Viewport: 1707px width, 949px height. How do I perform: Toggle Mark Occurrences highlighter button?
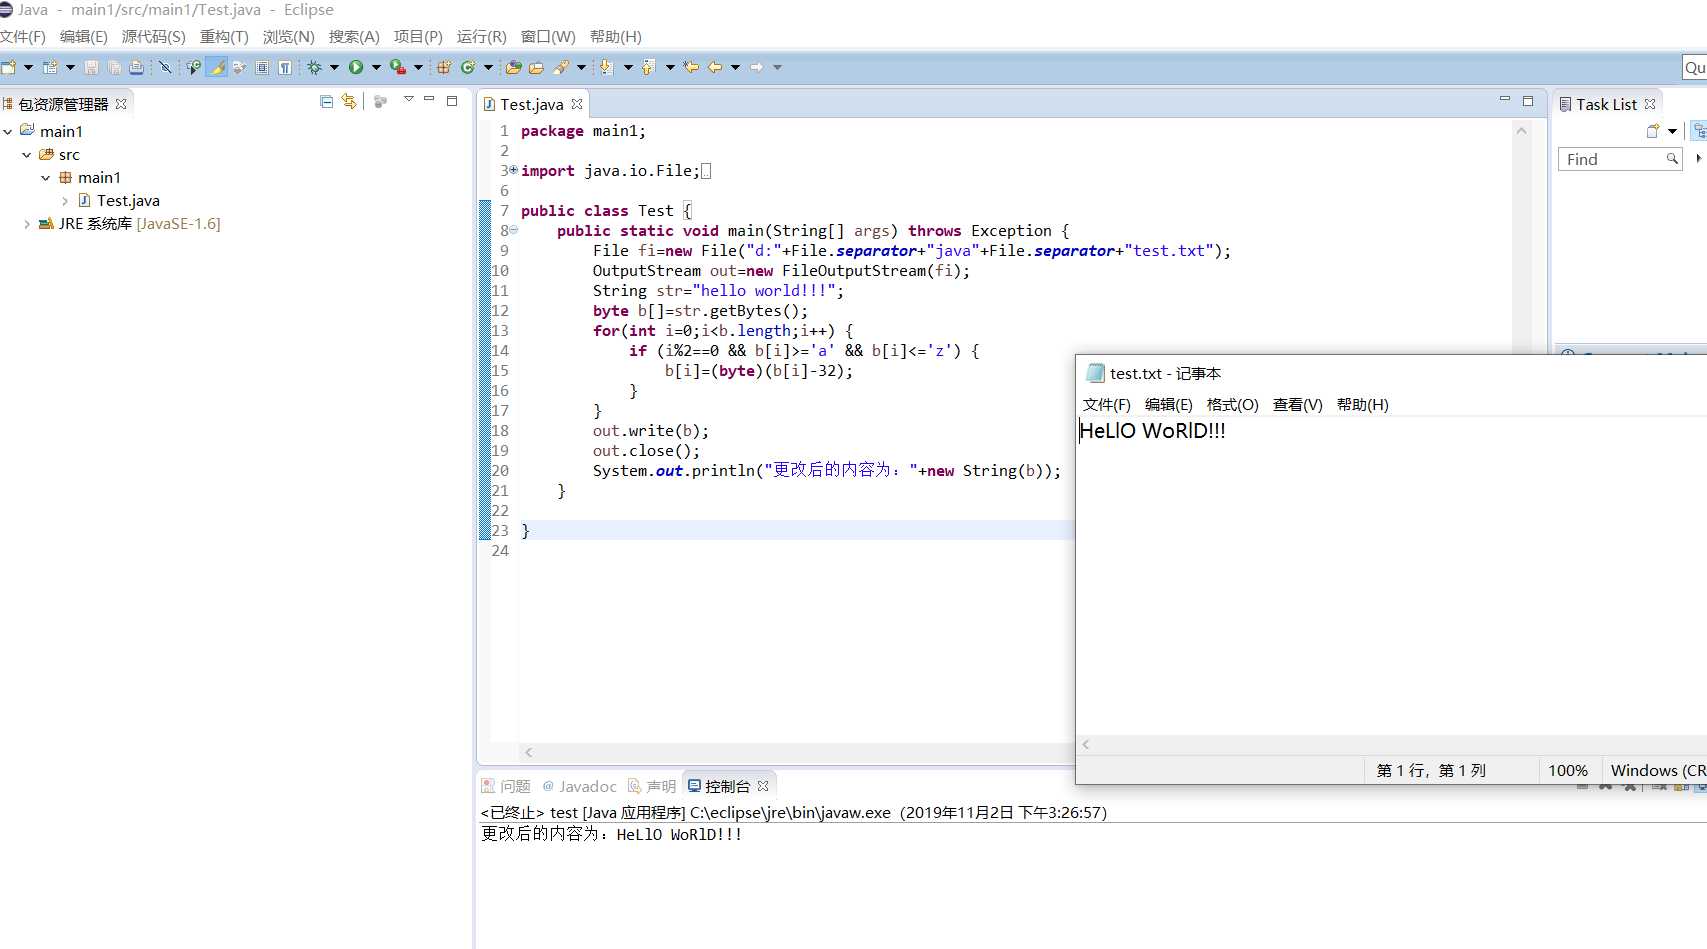[x=217, y=67]
